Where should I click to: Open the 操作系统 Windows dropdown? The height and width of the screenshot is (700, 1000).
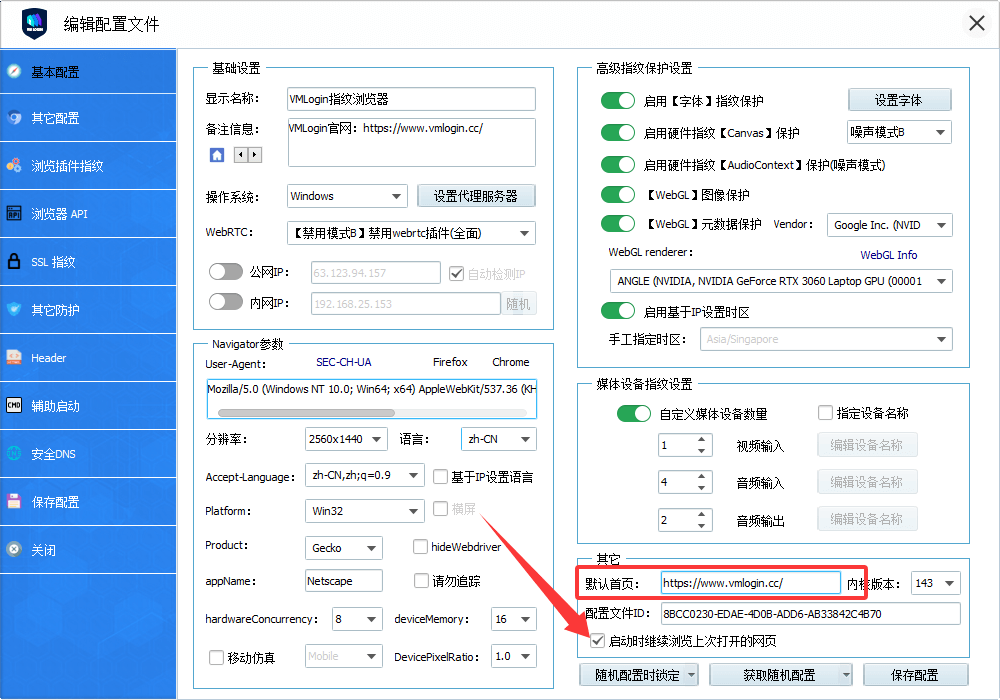(x=346, y=195)
